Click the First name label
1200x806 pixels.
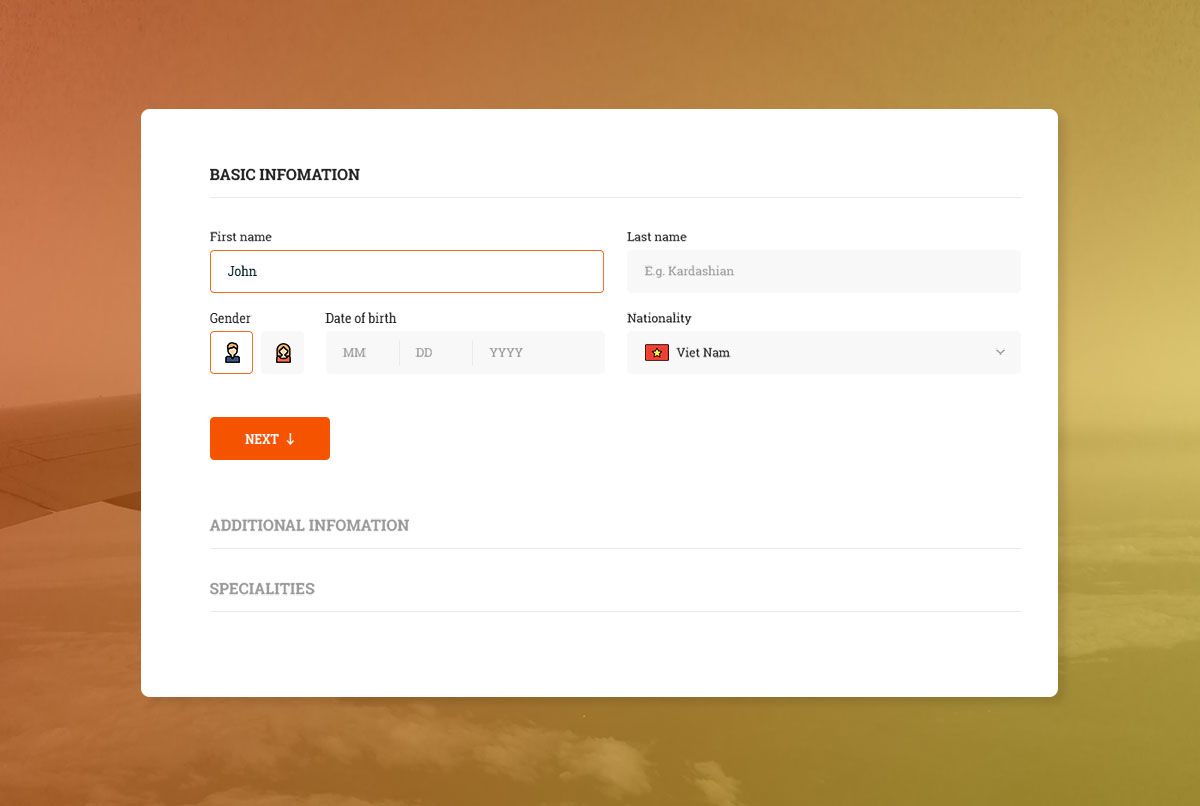[241, 237]
